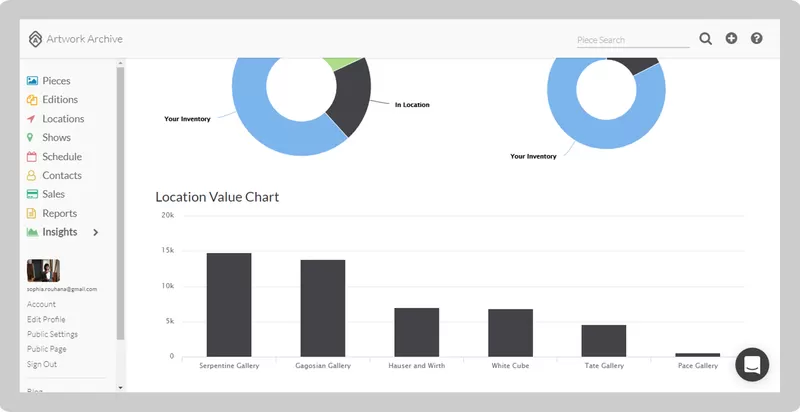The width and height of the screenshot is (800, 412).
Task: Click the add plus circle icon
Action: coord(731,38)
